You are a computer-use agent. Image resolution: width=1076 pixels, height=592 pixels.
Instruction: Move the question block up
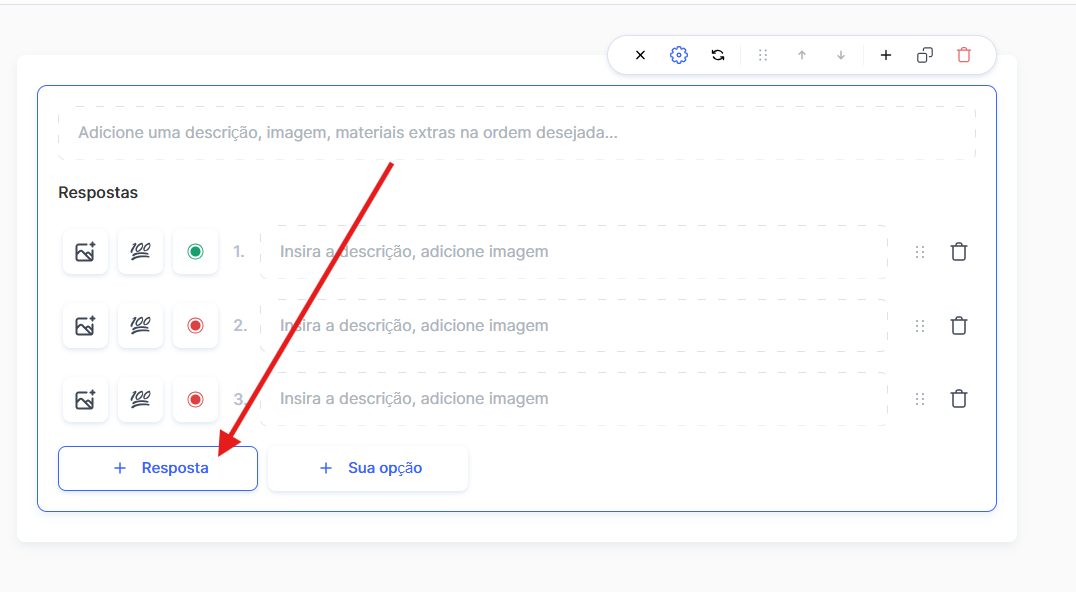click(x=801, y=55)
